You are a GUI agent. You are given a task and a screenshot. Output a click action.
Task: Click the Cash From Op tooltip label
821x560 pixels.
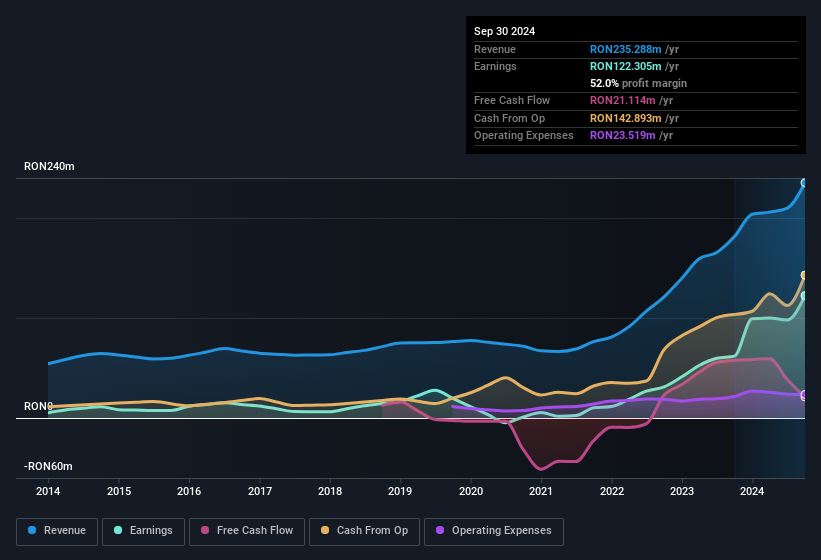509,118
